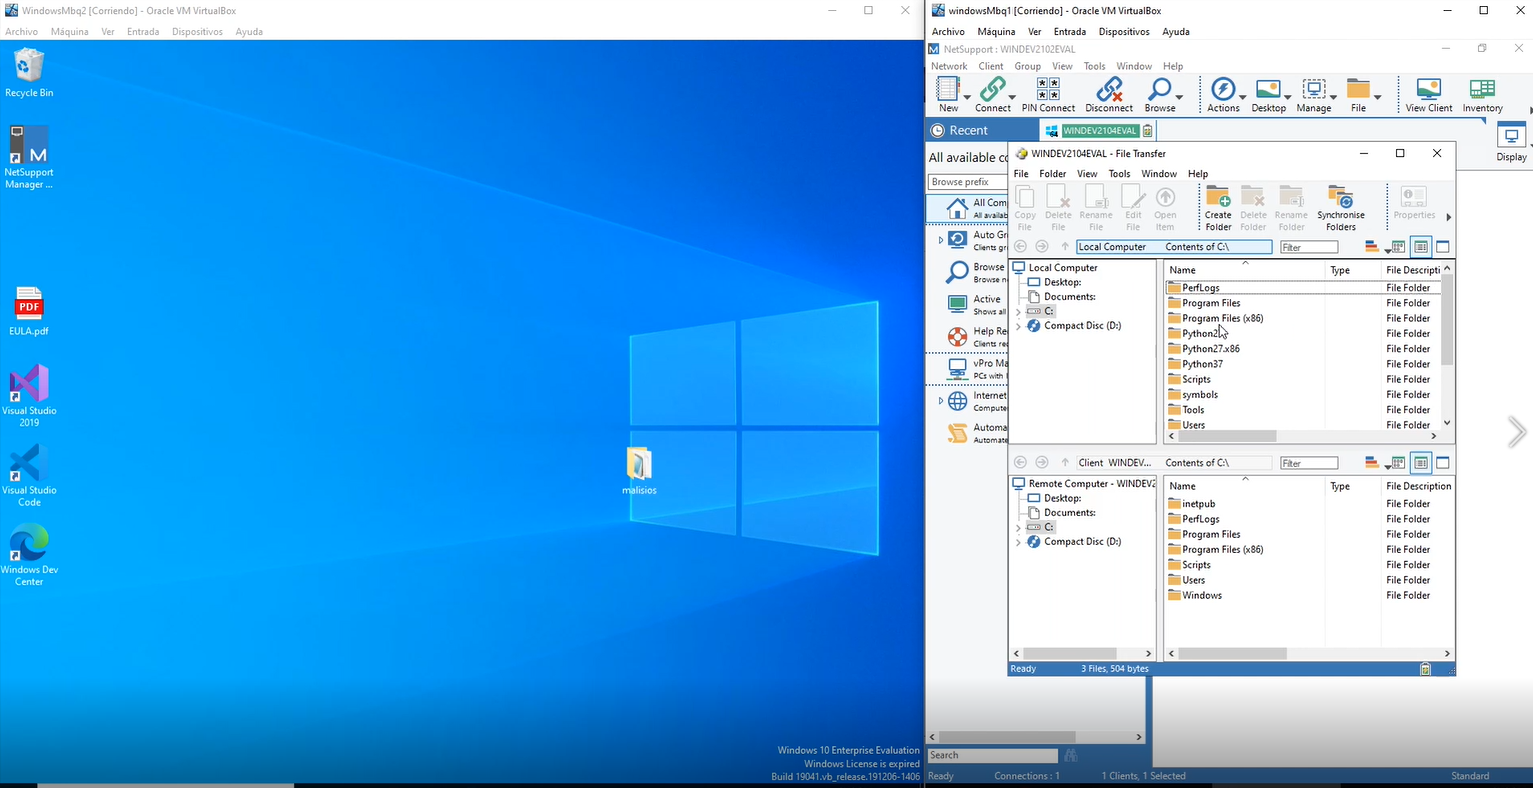Expand Internet item in NetSupport sidebar
1533x788 pixels.
[940, 401]
